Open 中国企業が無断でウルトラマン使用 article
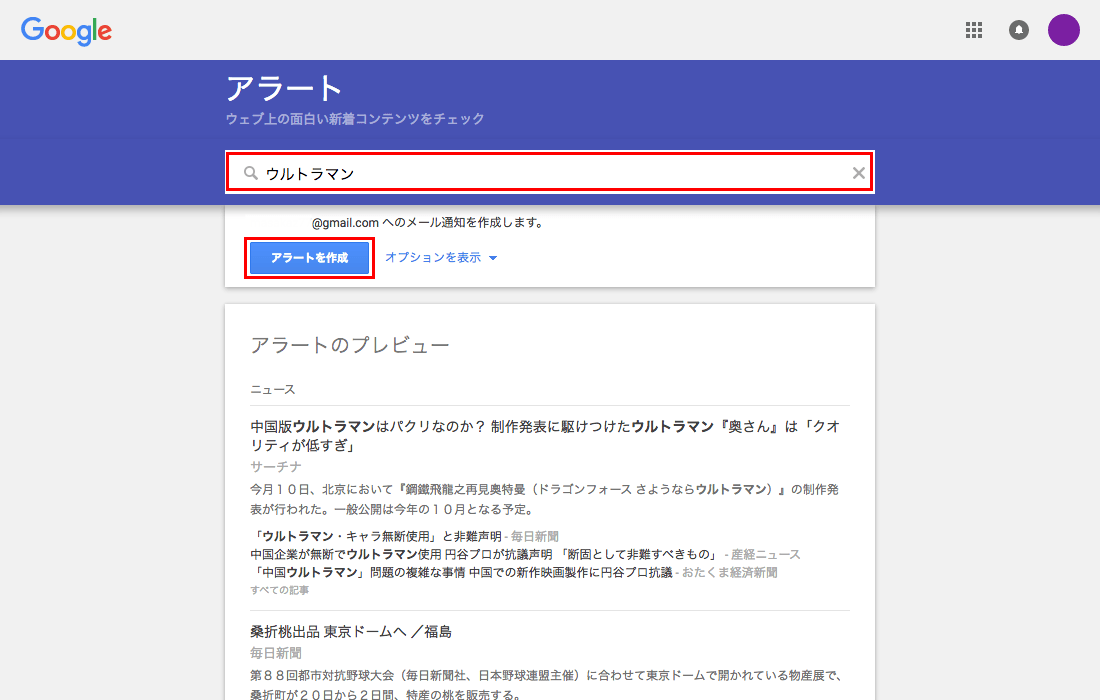The image size is (1100, 700). pyautogui.click(x=485, y=554)
